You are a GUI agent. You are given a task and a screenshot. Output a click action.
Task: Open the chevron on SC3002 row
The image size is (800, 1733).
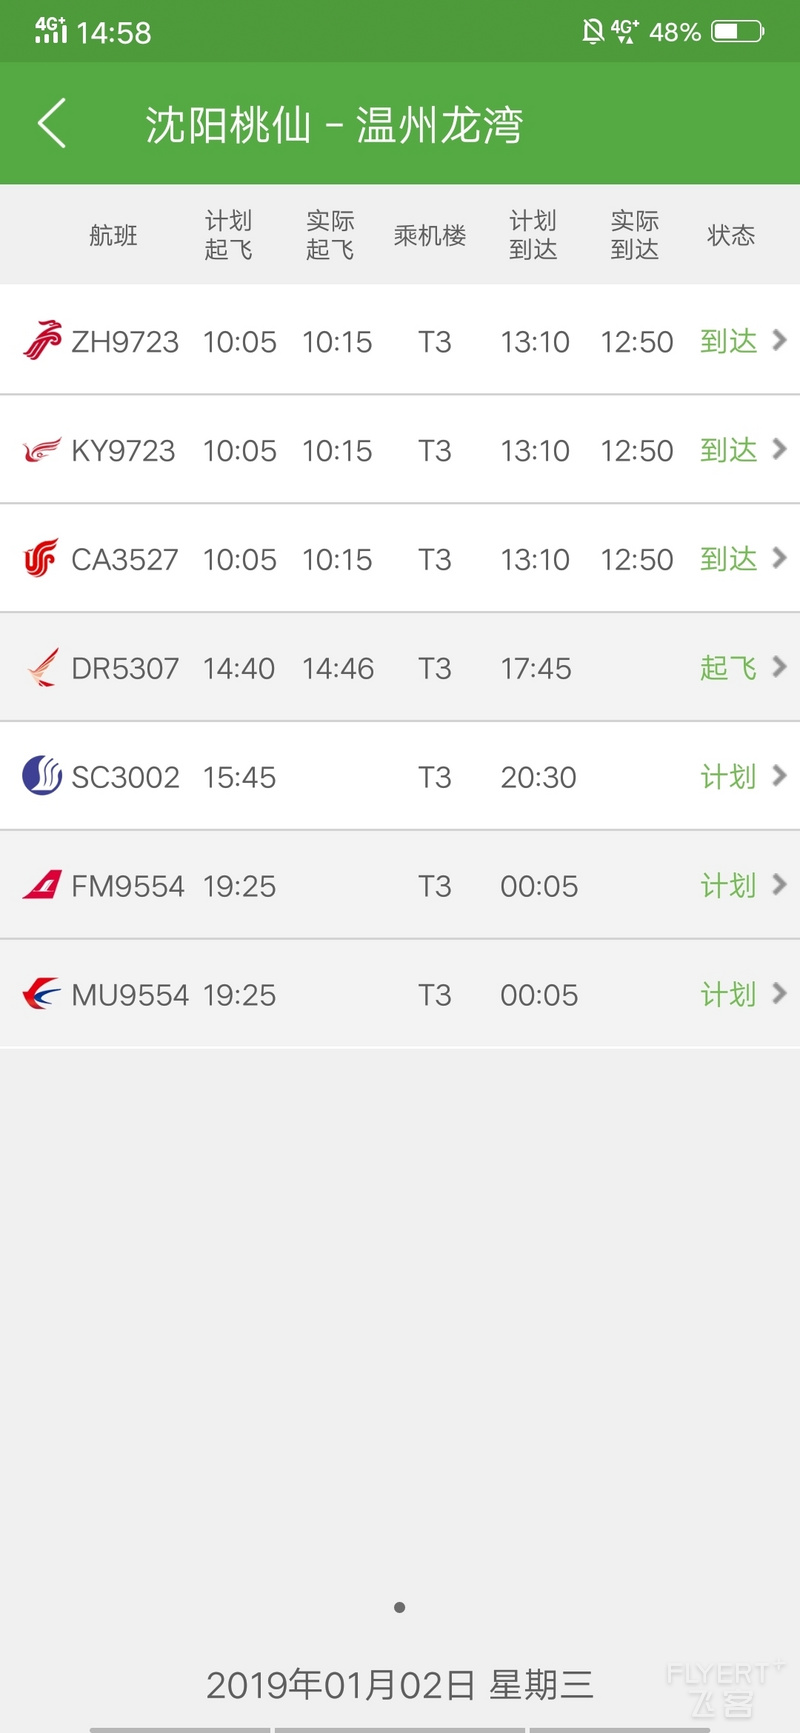click(780, 776)
